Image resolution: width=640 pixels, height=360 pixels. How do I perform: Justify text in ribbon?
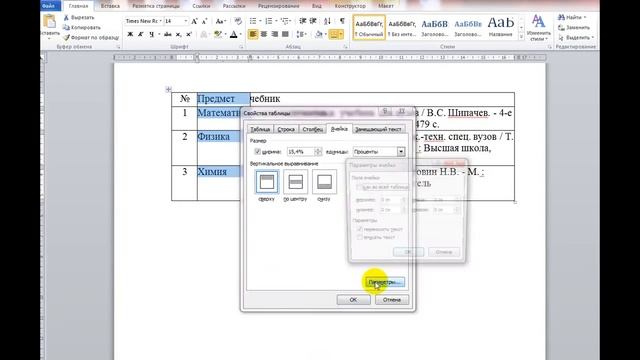(x=285, y=34)
